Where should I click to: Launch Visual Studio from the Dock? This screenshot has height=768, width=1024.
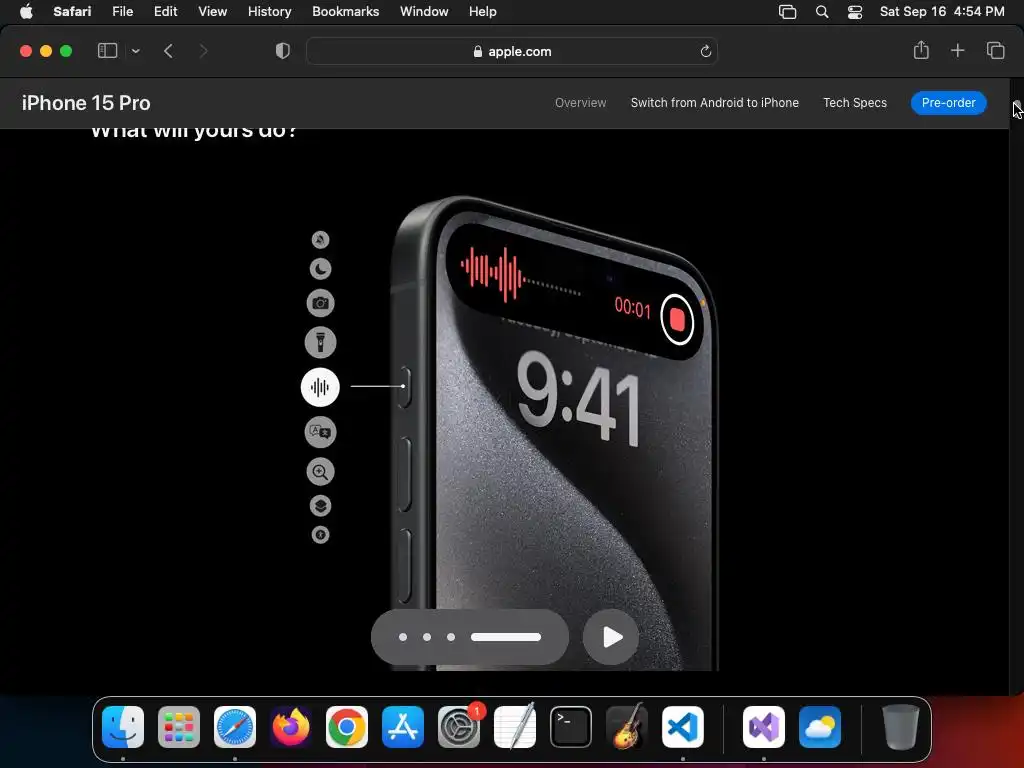tap(764, 727)
